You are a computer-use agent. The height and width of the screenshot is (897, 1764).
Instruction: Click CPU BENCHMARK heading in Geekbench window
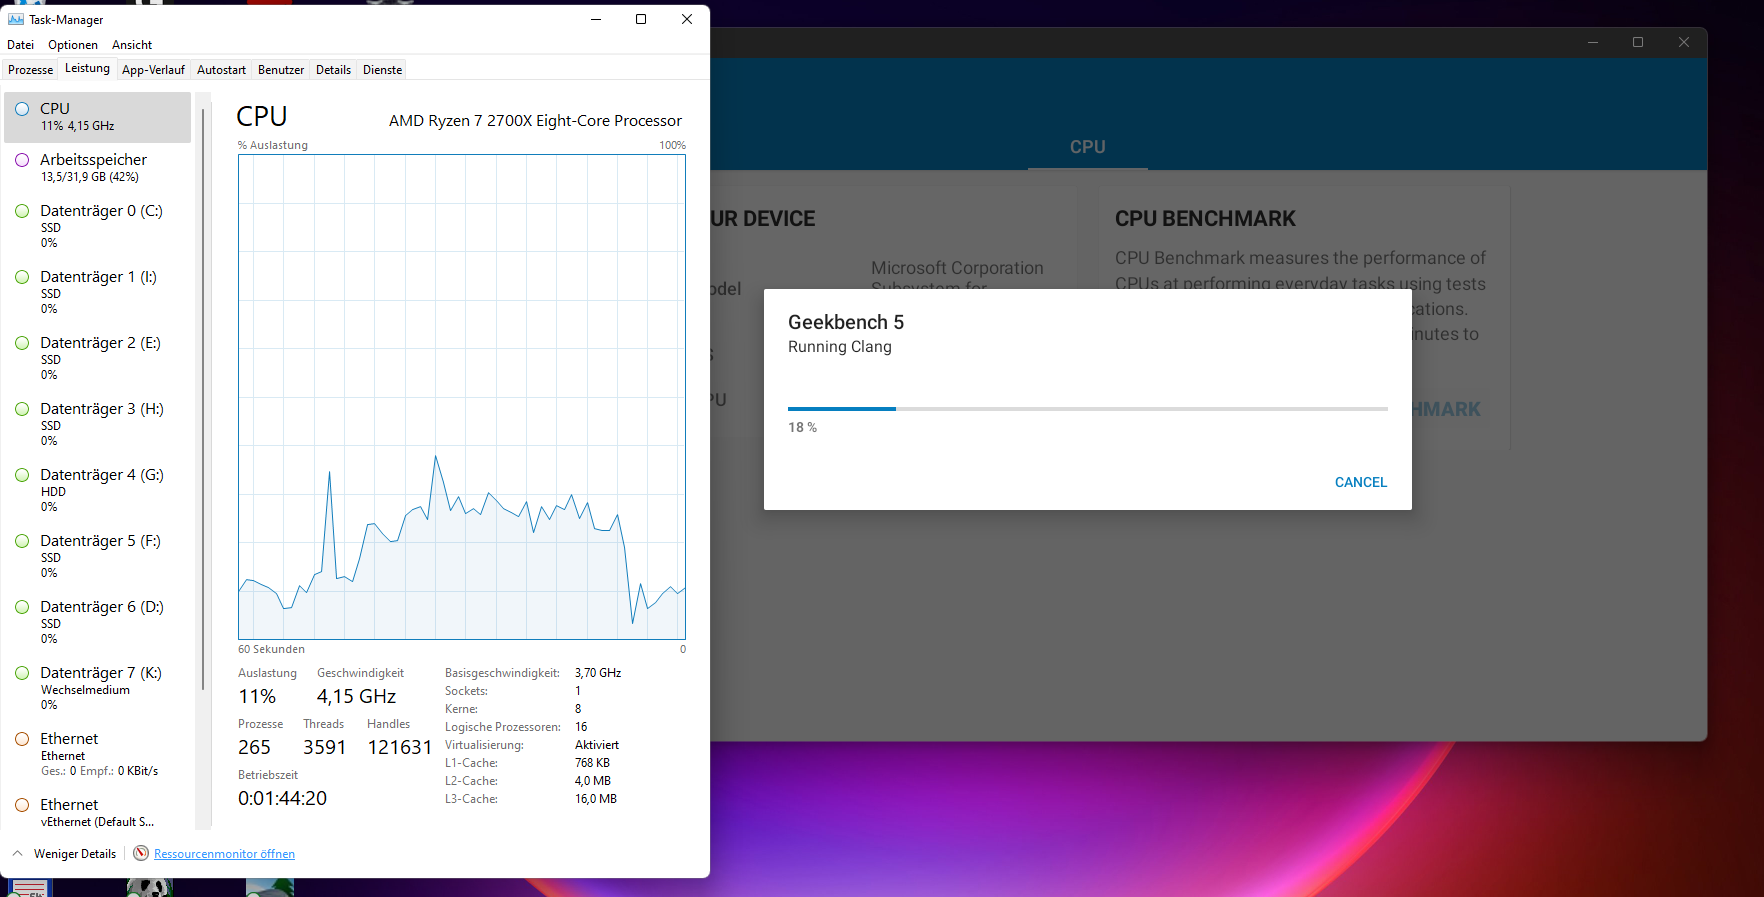tap(1205, 219)
